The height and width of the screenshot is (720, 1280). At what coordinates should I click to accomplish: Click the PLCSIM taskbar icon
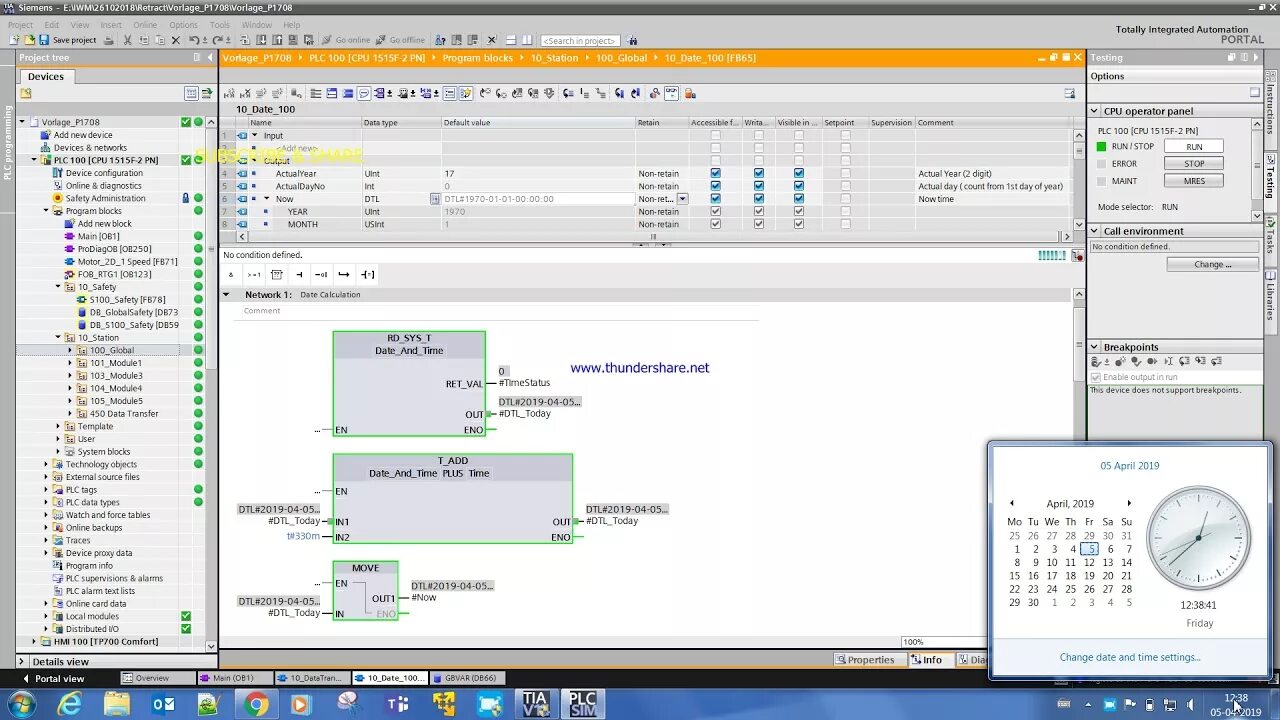click(x=582, y=704)
